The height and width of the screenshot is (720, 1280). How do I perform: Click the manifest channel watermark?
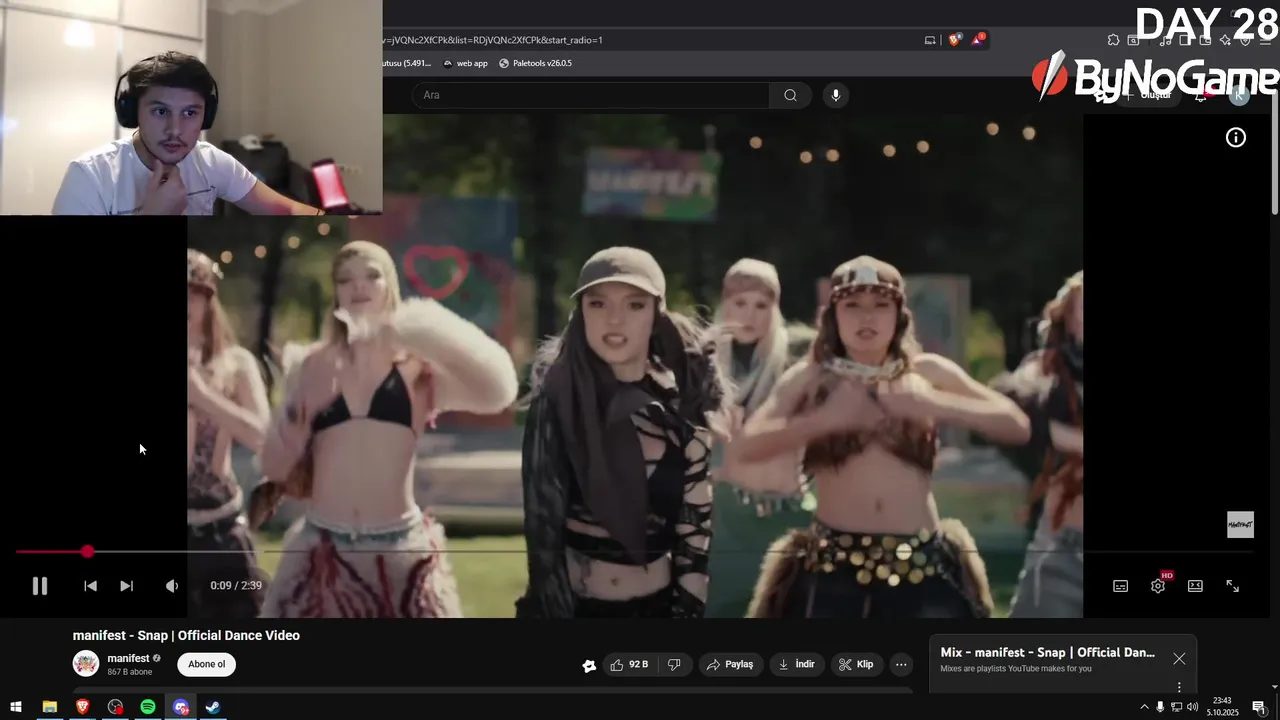tap(1240, 525)
